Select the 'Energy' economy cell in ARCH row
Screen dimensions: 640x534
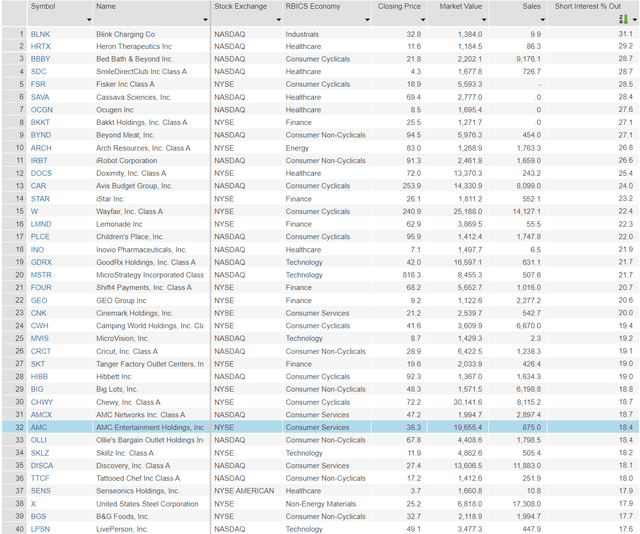pyautogui.click(x=327, y=148)
